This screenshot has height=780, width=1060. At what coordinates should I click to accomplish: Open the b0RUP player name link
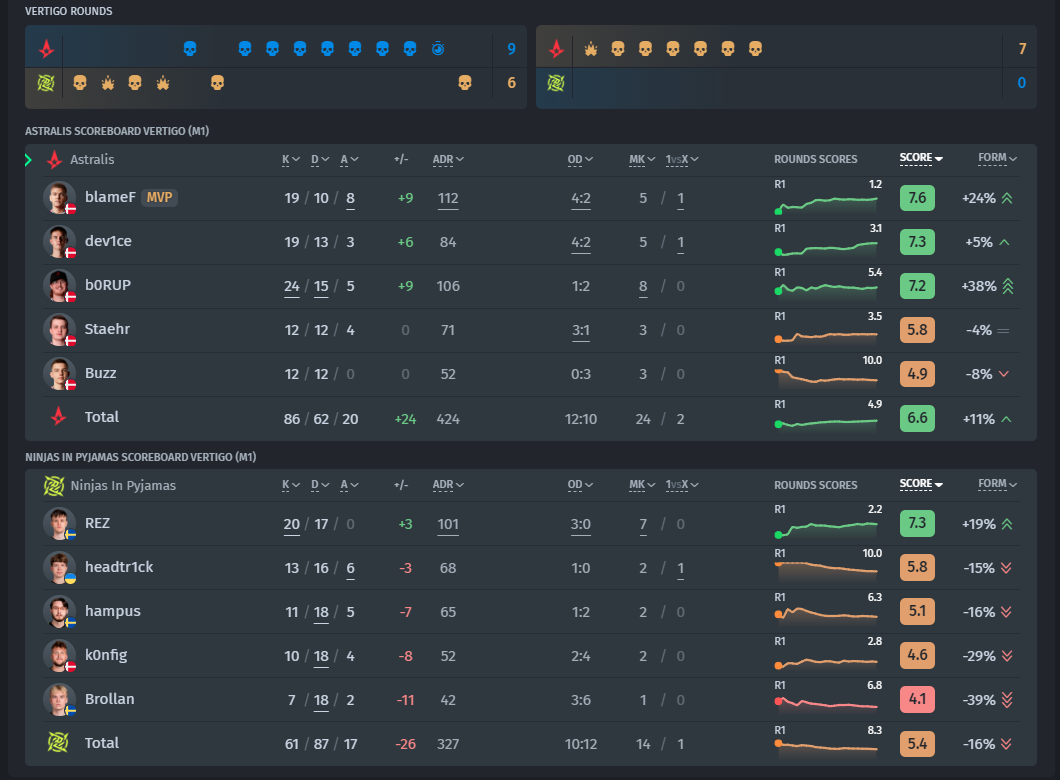click(x=107, y=285)
